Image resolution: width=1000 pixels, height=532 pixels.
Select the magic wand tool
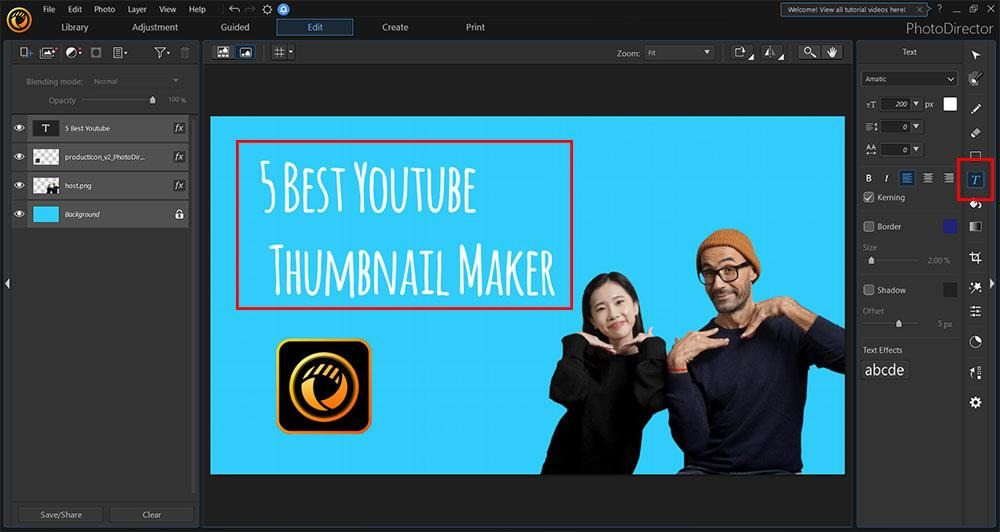tap(975, 288)
